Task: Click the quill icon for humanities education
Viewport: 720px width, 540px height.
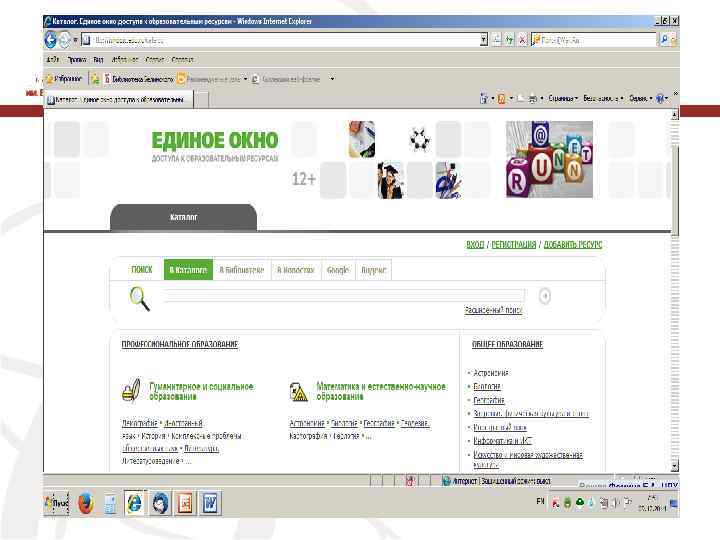Action: [131, 391]
